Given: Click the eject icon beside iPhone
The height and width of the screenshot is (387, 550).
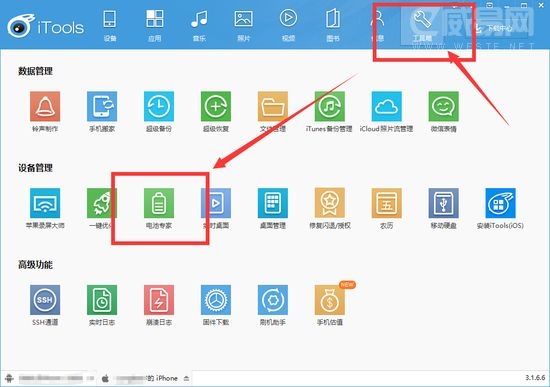Looking at the screenshot, I should click(186, 378).
